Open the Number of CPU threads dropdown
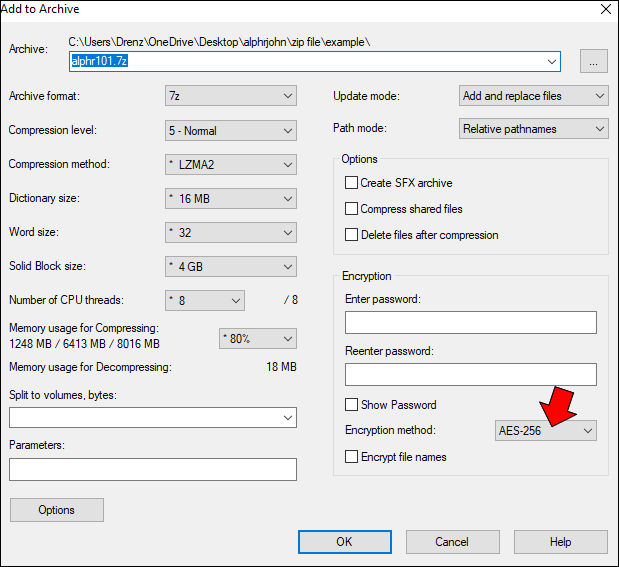The width and height of the screenshot is (619, 567). pos(204,300)
